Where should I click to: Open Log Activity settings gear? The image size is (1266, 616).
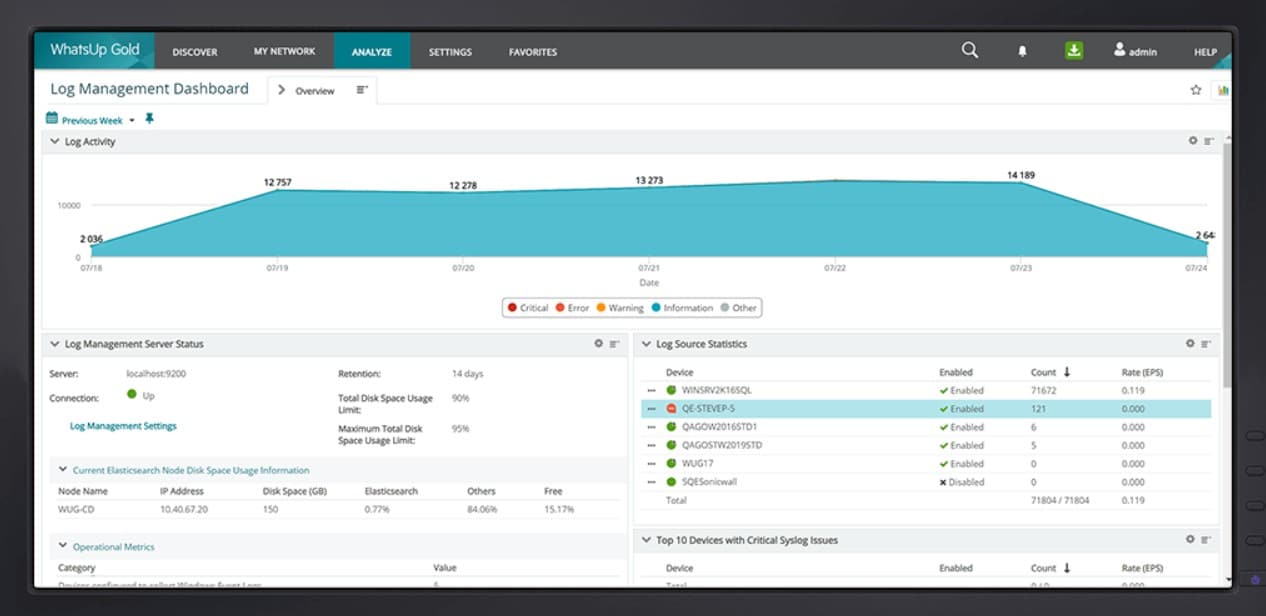point(1193,141)
